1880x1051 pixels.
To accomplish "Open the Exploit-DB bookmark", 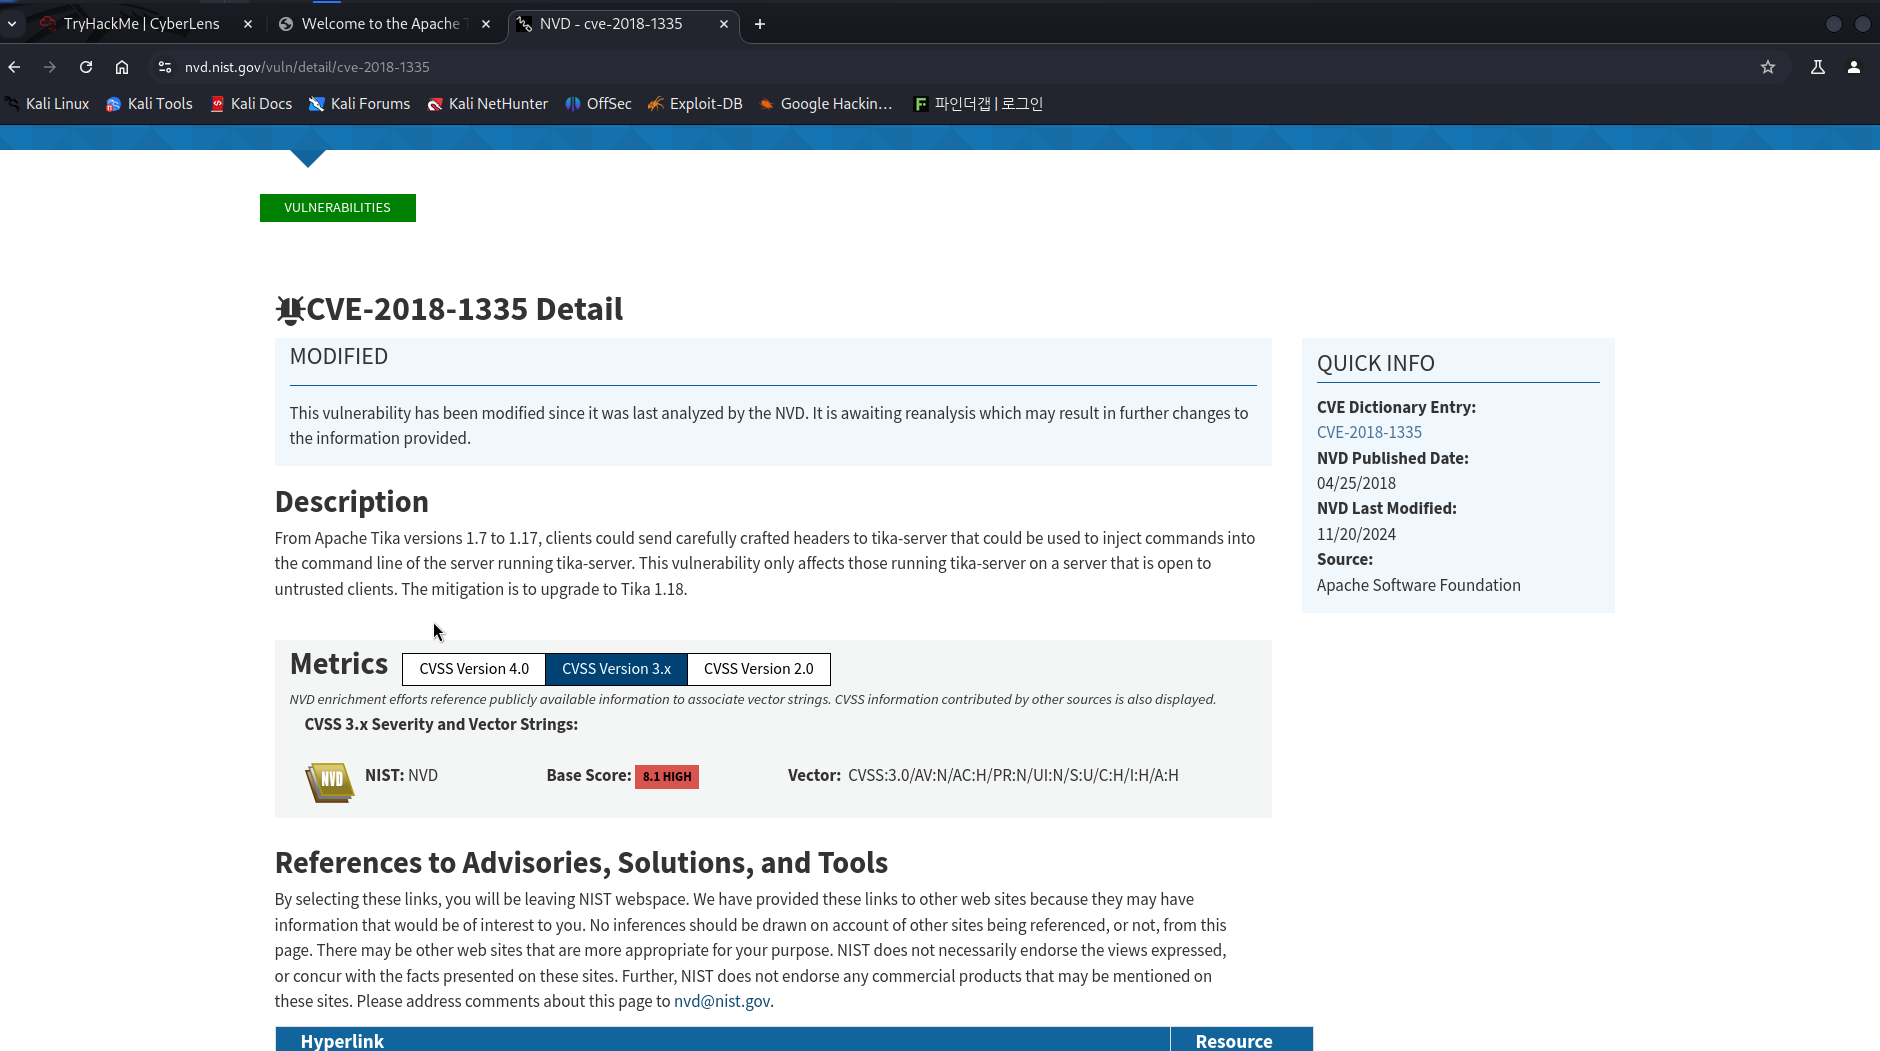I will point(695,104).
